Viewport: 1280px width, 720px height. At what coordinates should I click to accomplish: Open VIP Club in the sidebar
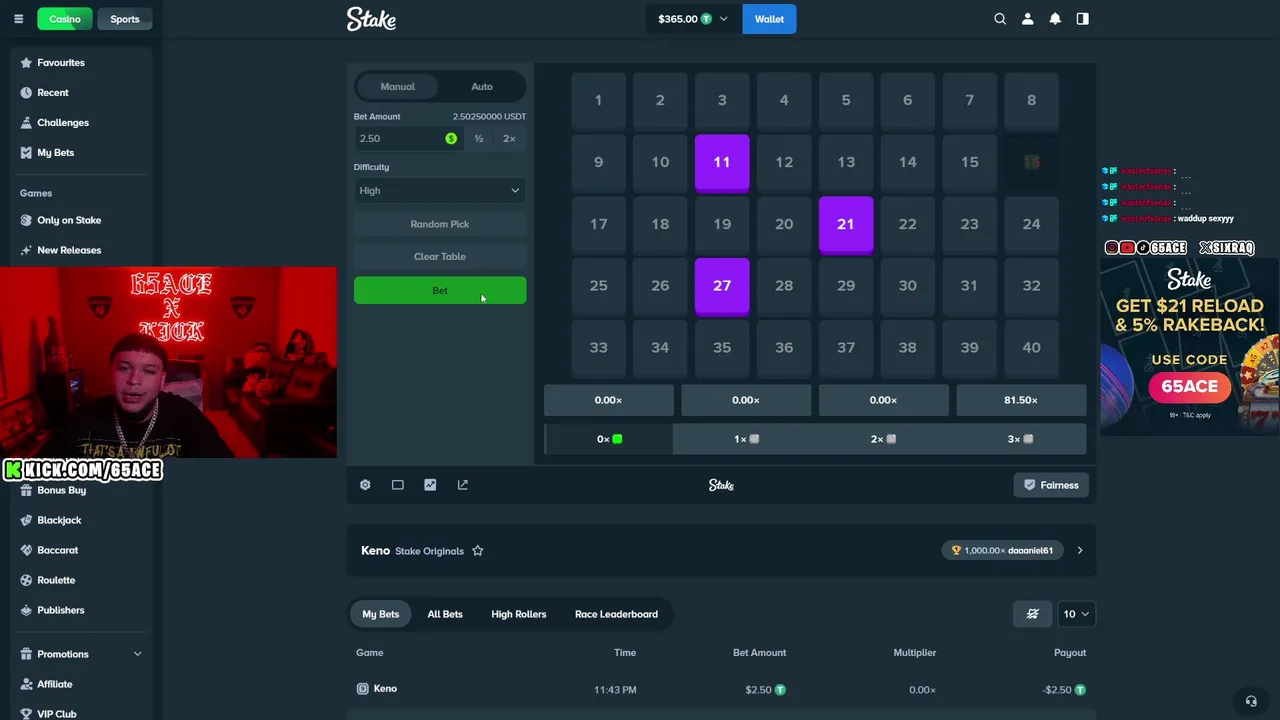(57, 714)
